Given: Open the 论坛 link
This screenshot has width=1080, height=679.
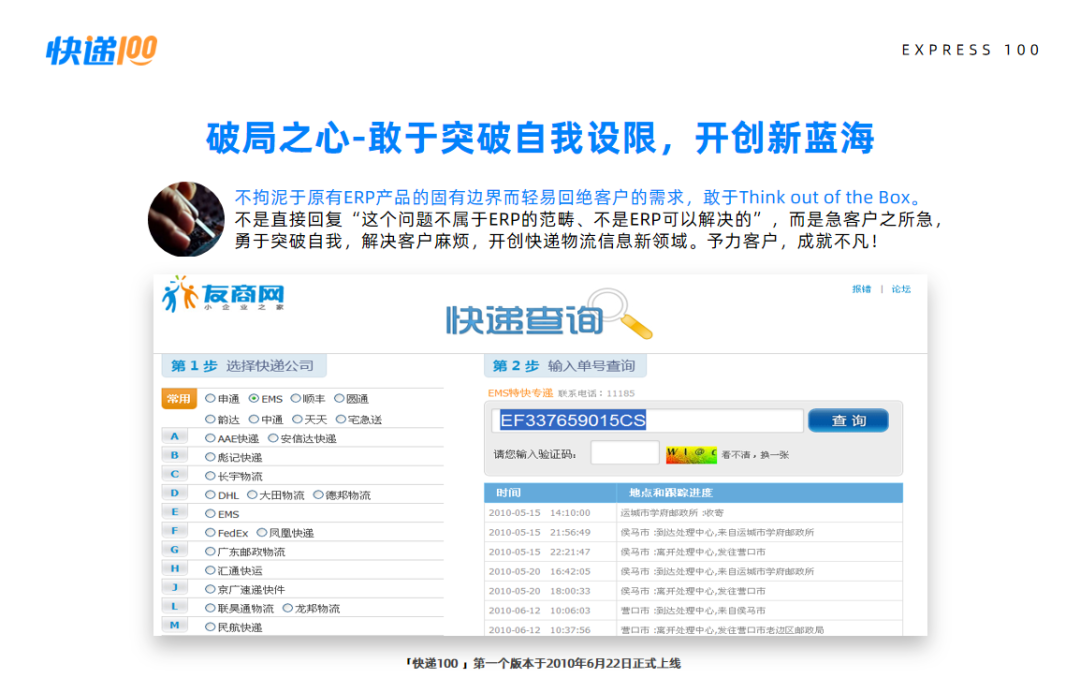Looking at the screenshot, I should pyautogui.click(x=901, y=289).
